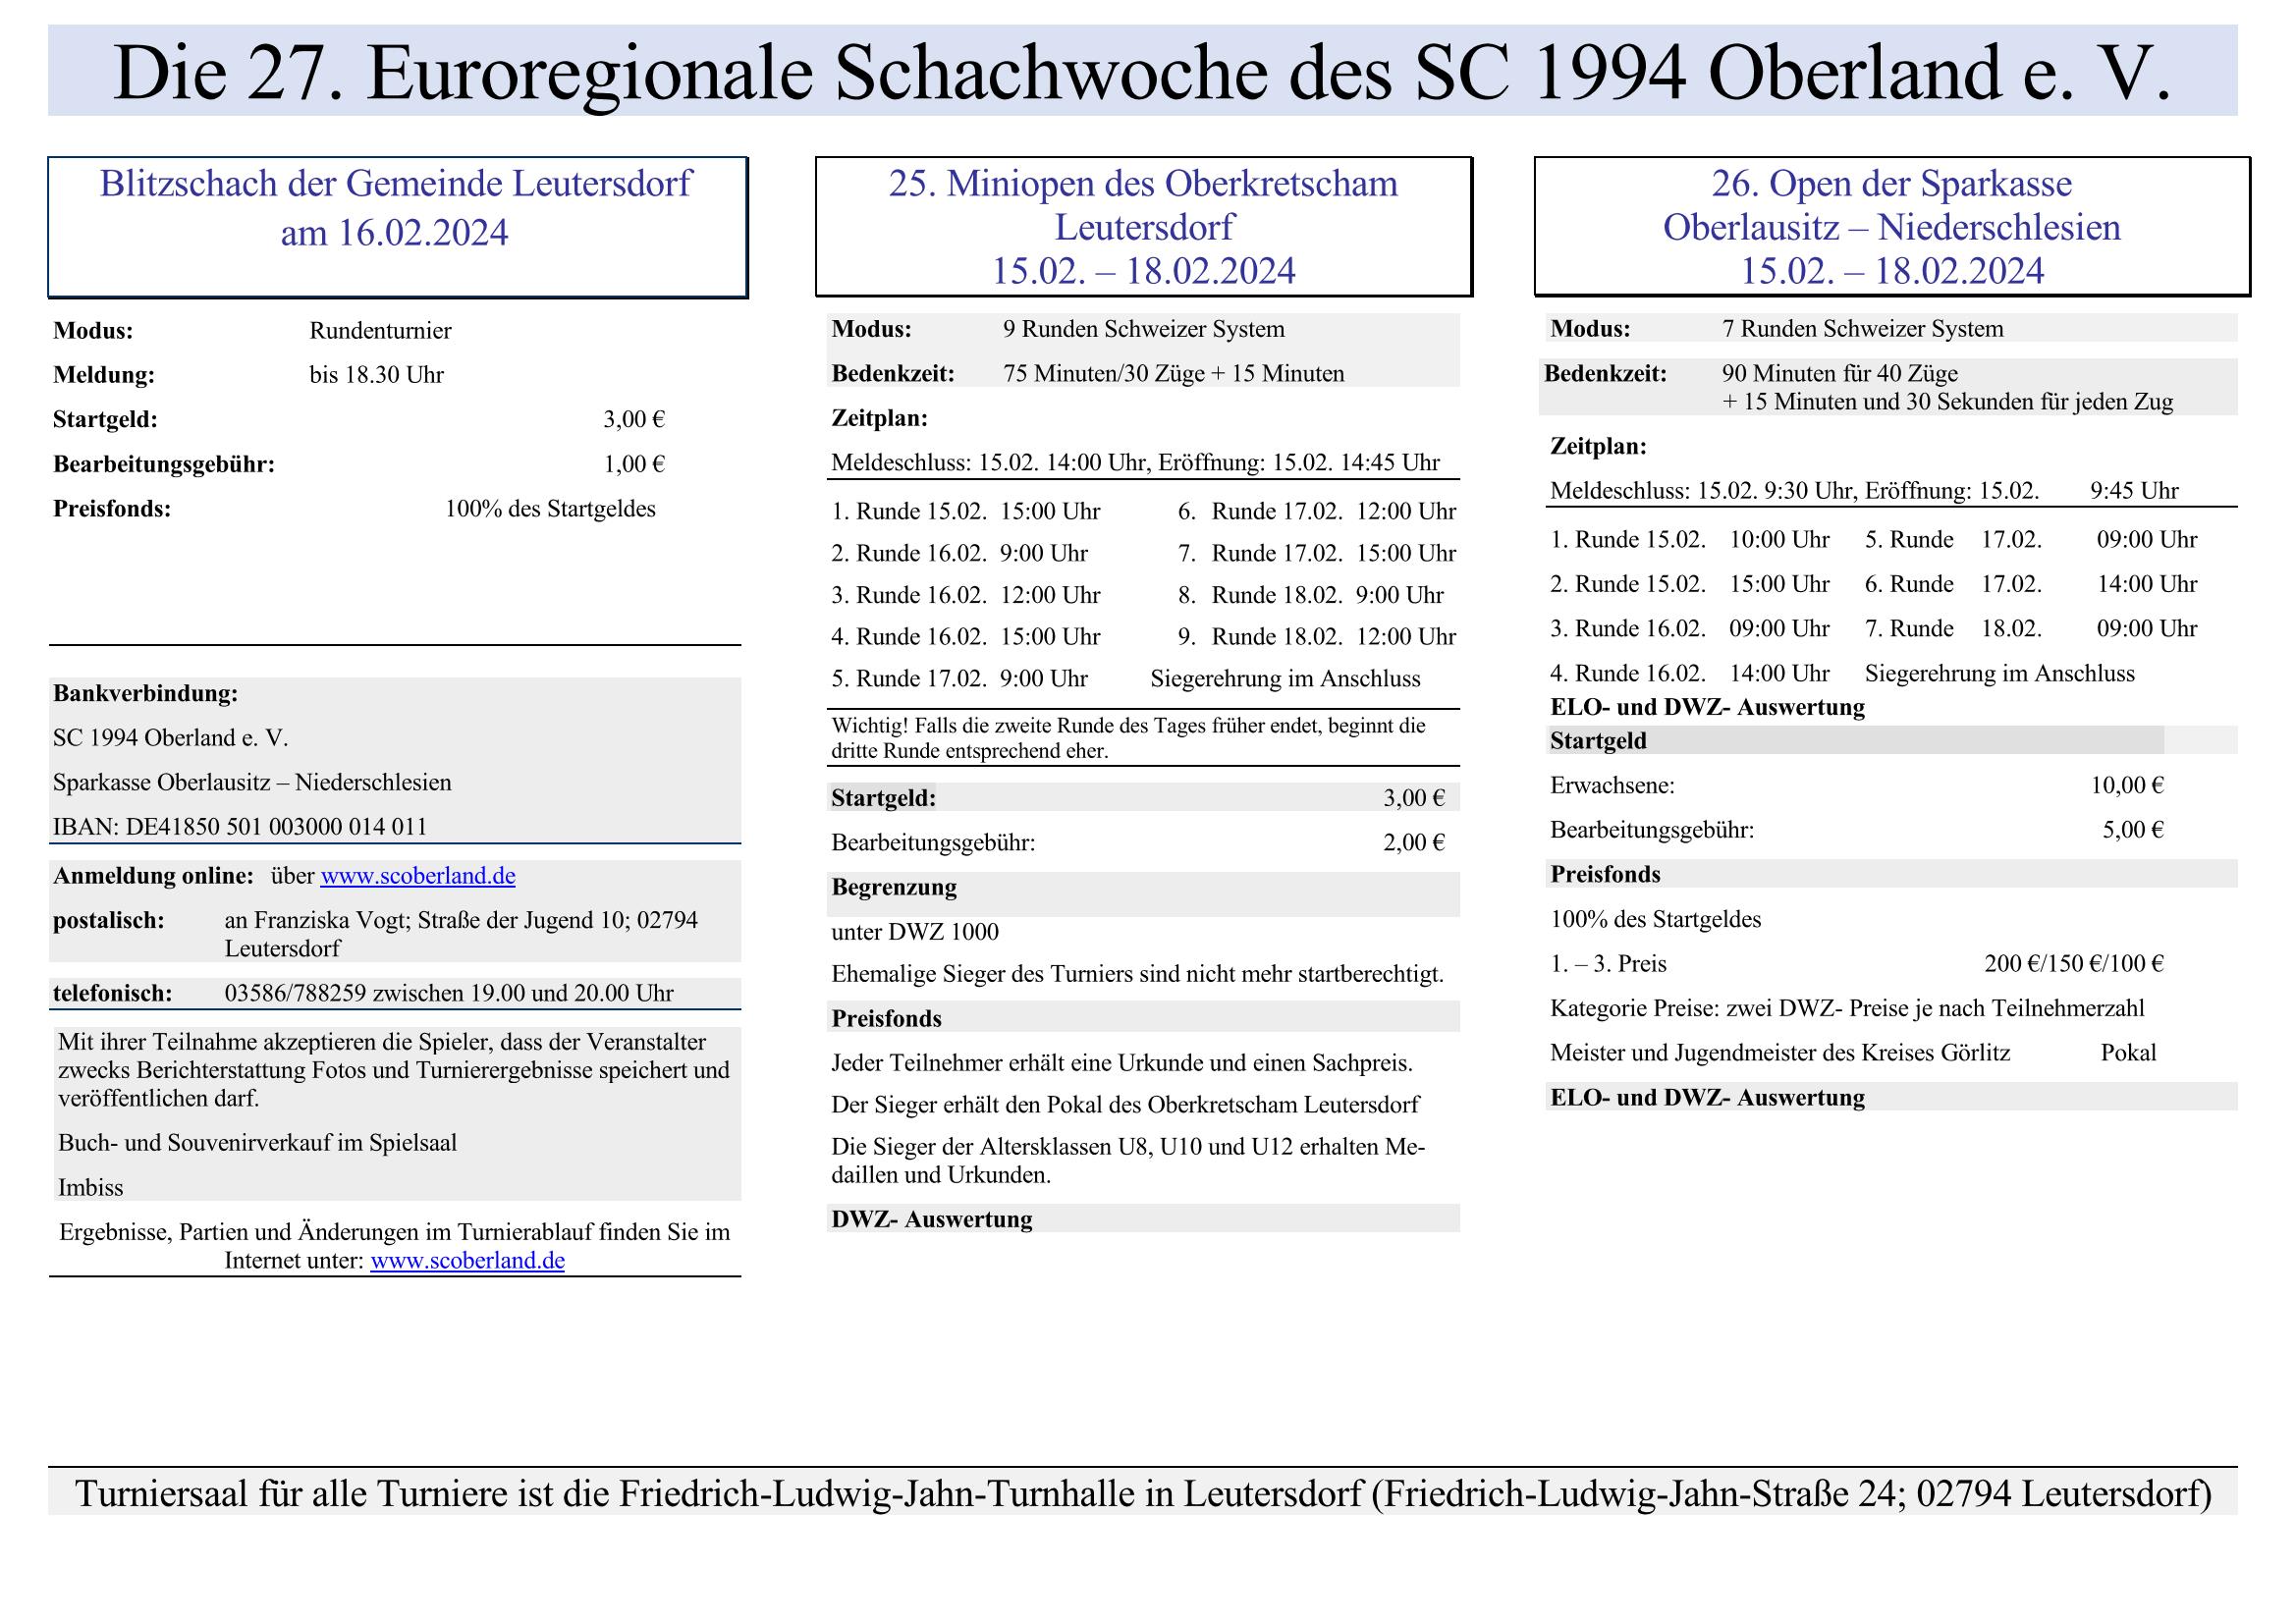Click the 'Bankverbindung:' label
The width and height of the screenshot is (2296, 1623).
[145, 693]
